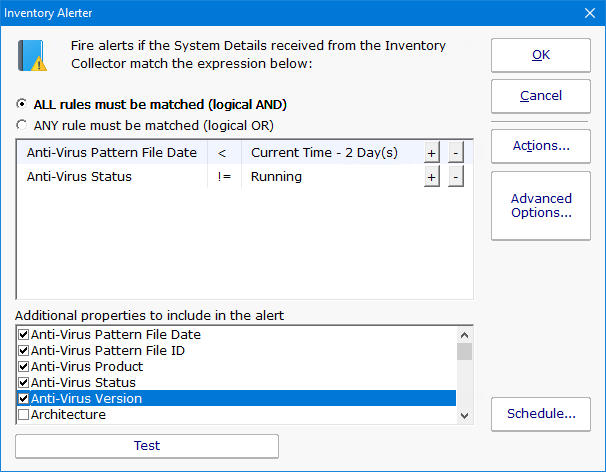Add a rule after Anti-Virus Status row
This screenshot has height=472, width=606.
pyautogui.click(x=432, y=177)
